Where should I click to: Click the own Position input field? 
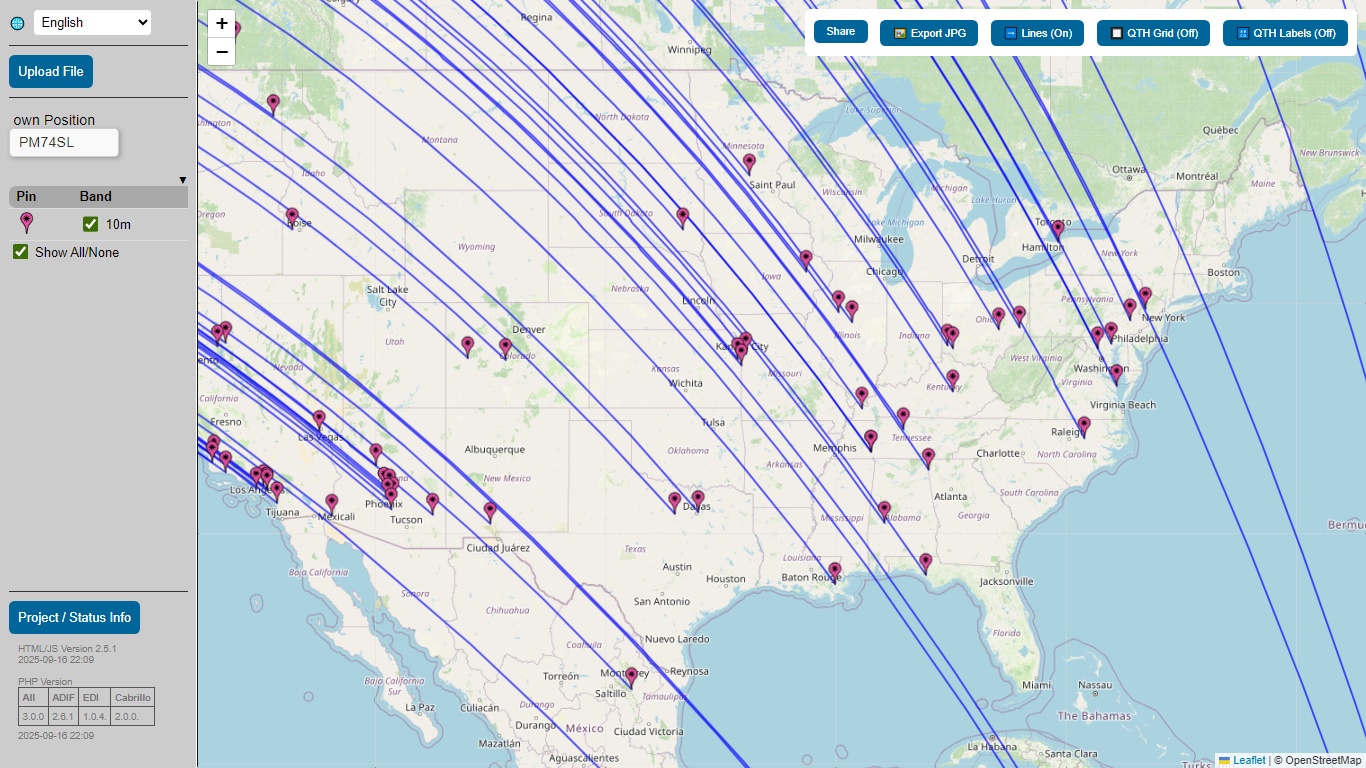point(64,143)
